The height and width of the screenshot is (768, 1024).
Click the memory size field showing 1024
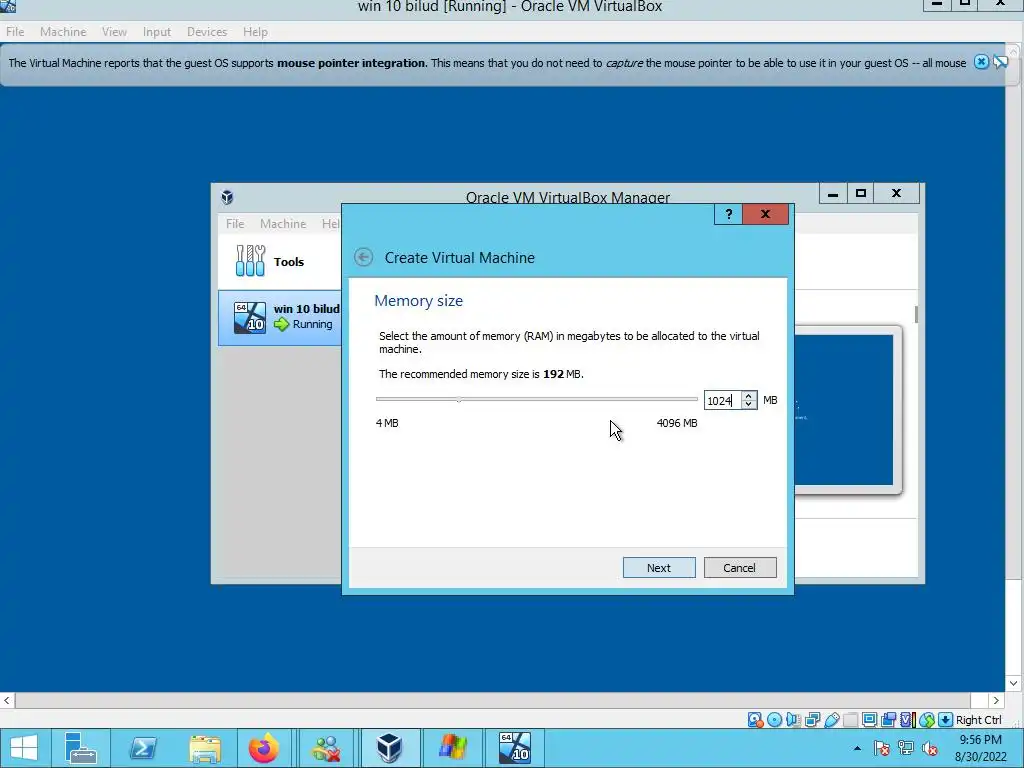[x=722, y=400]
